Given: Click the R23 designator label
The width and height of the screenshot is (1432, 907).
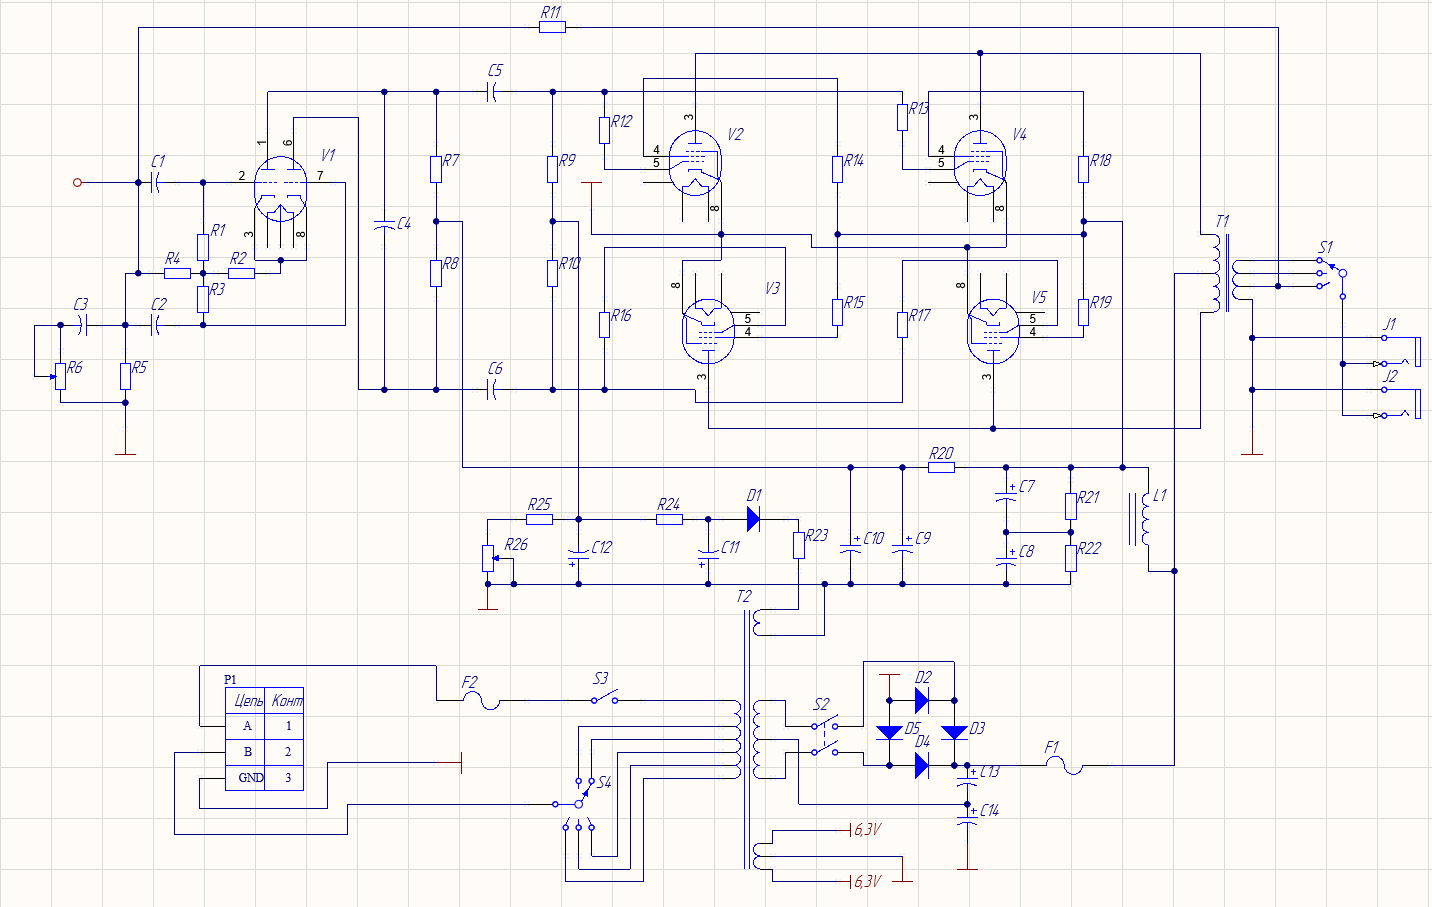Looking at the screenshot, I should coord(816,535).
